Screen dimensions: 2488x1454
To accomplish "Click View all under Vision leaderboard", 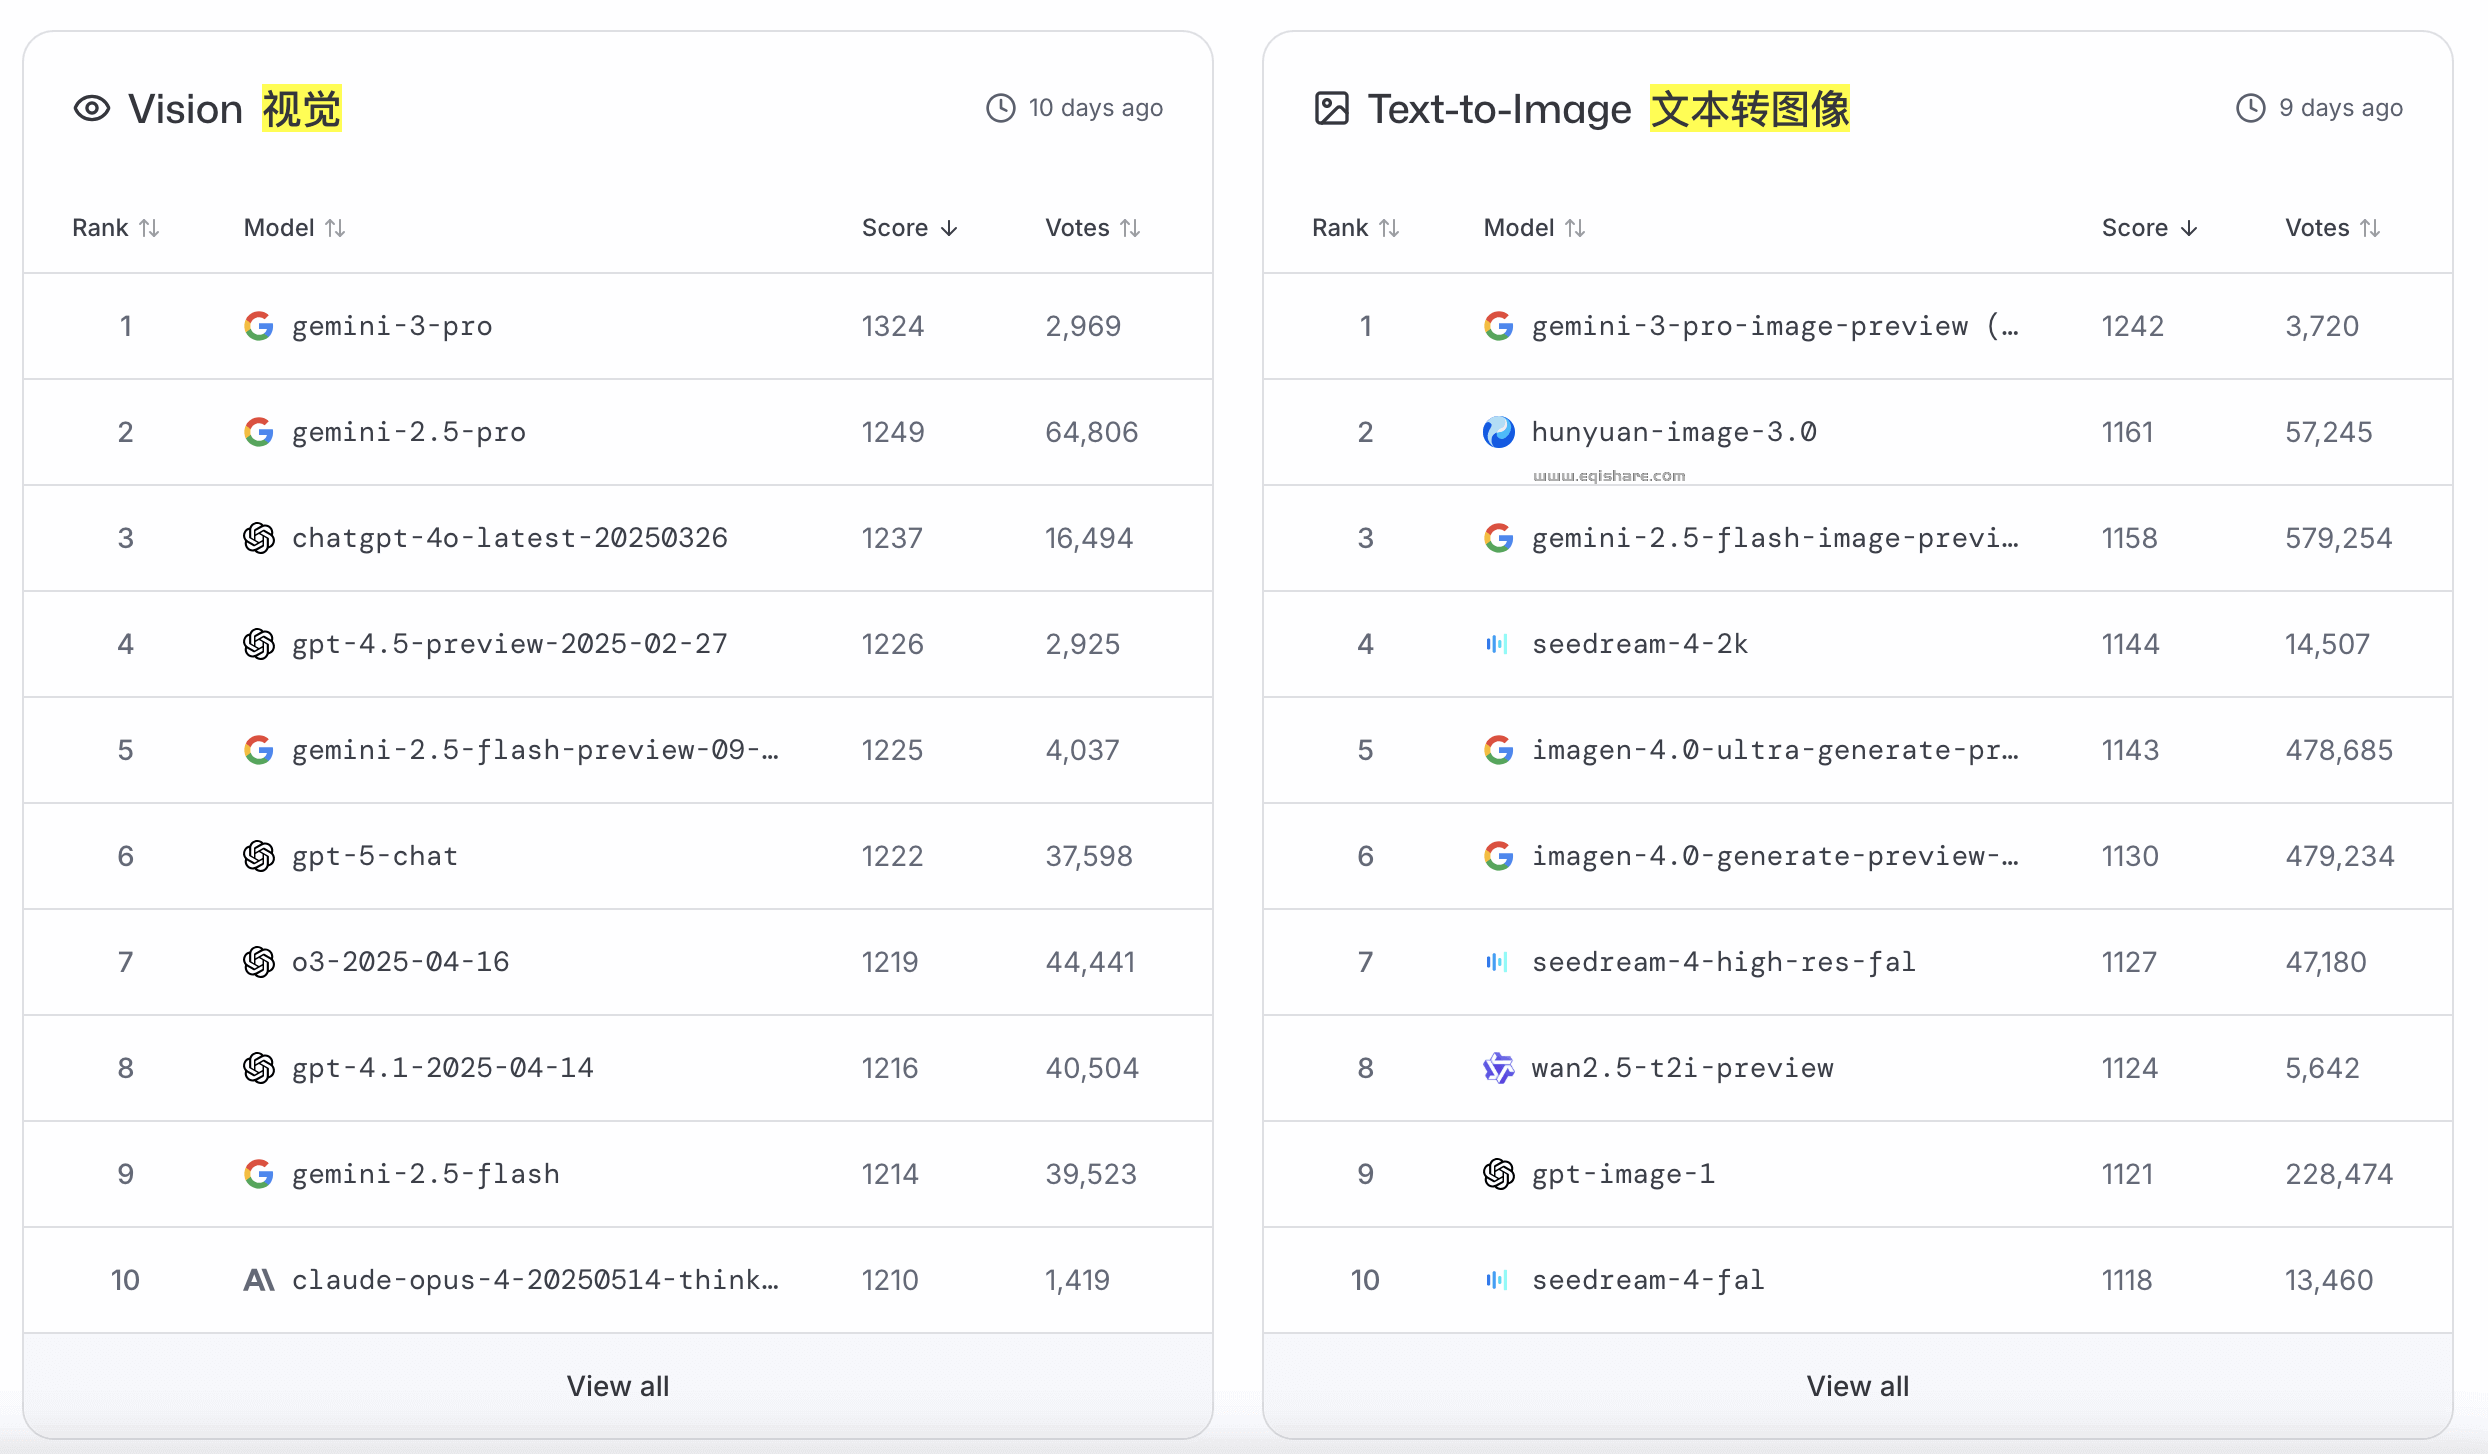I will point(618,1386).
